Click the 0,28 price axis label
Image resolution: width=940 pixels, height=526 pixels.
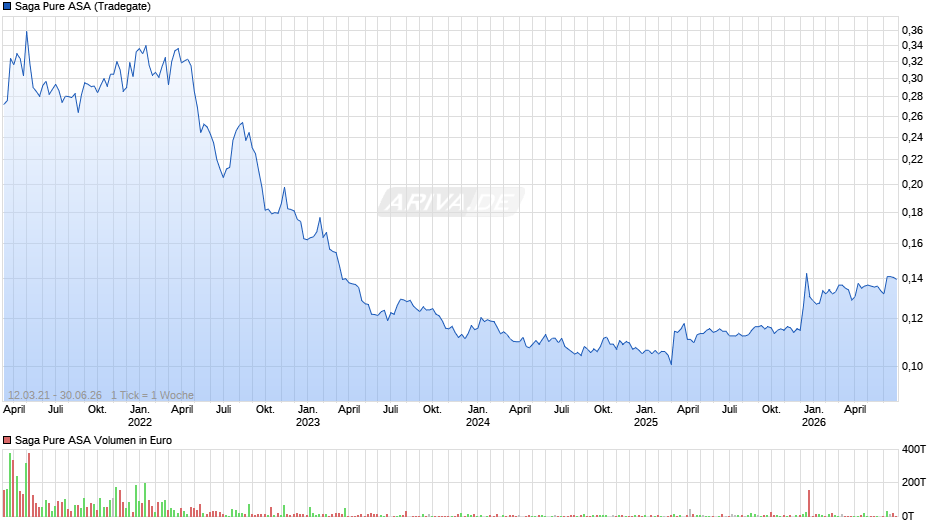coord(912,96)
